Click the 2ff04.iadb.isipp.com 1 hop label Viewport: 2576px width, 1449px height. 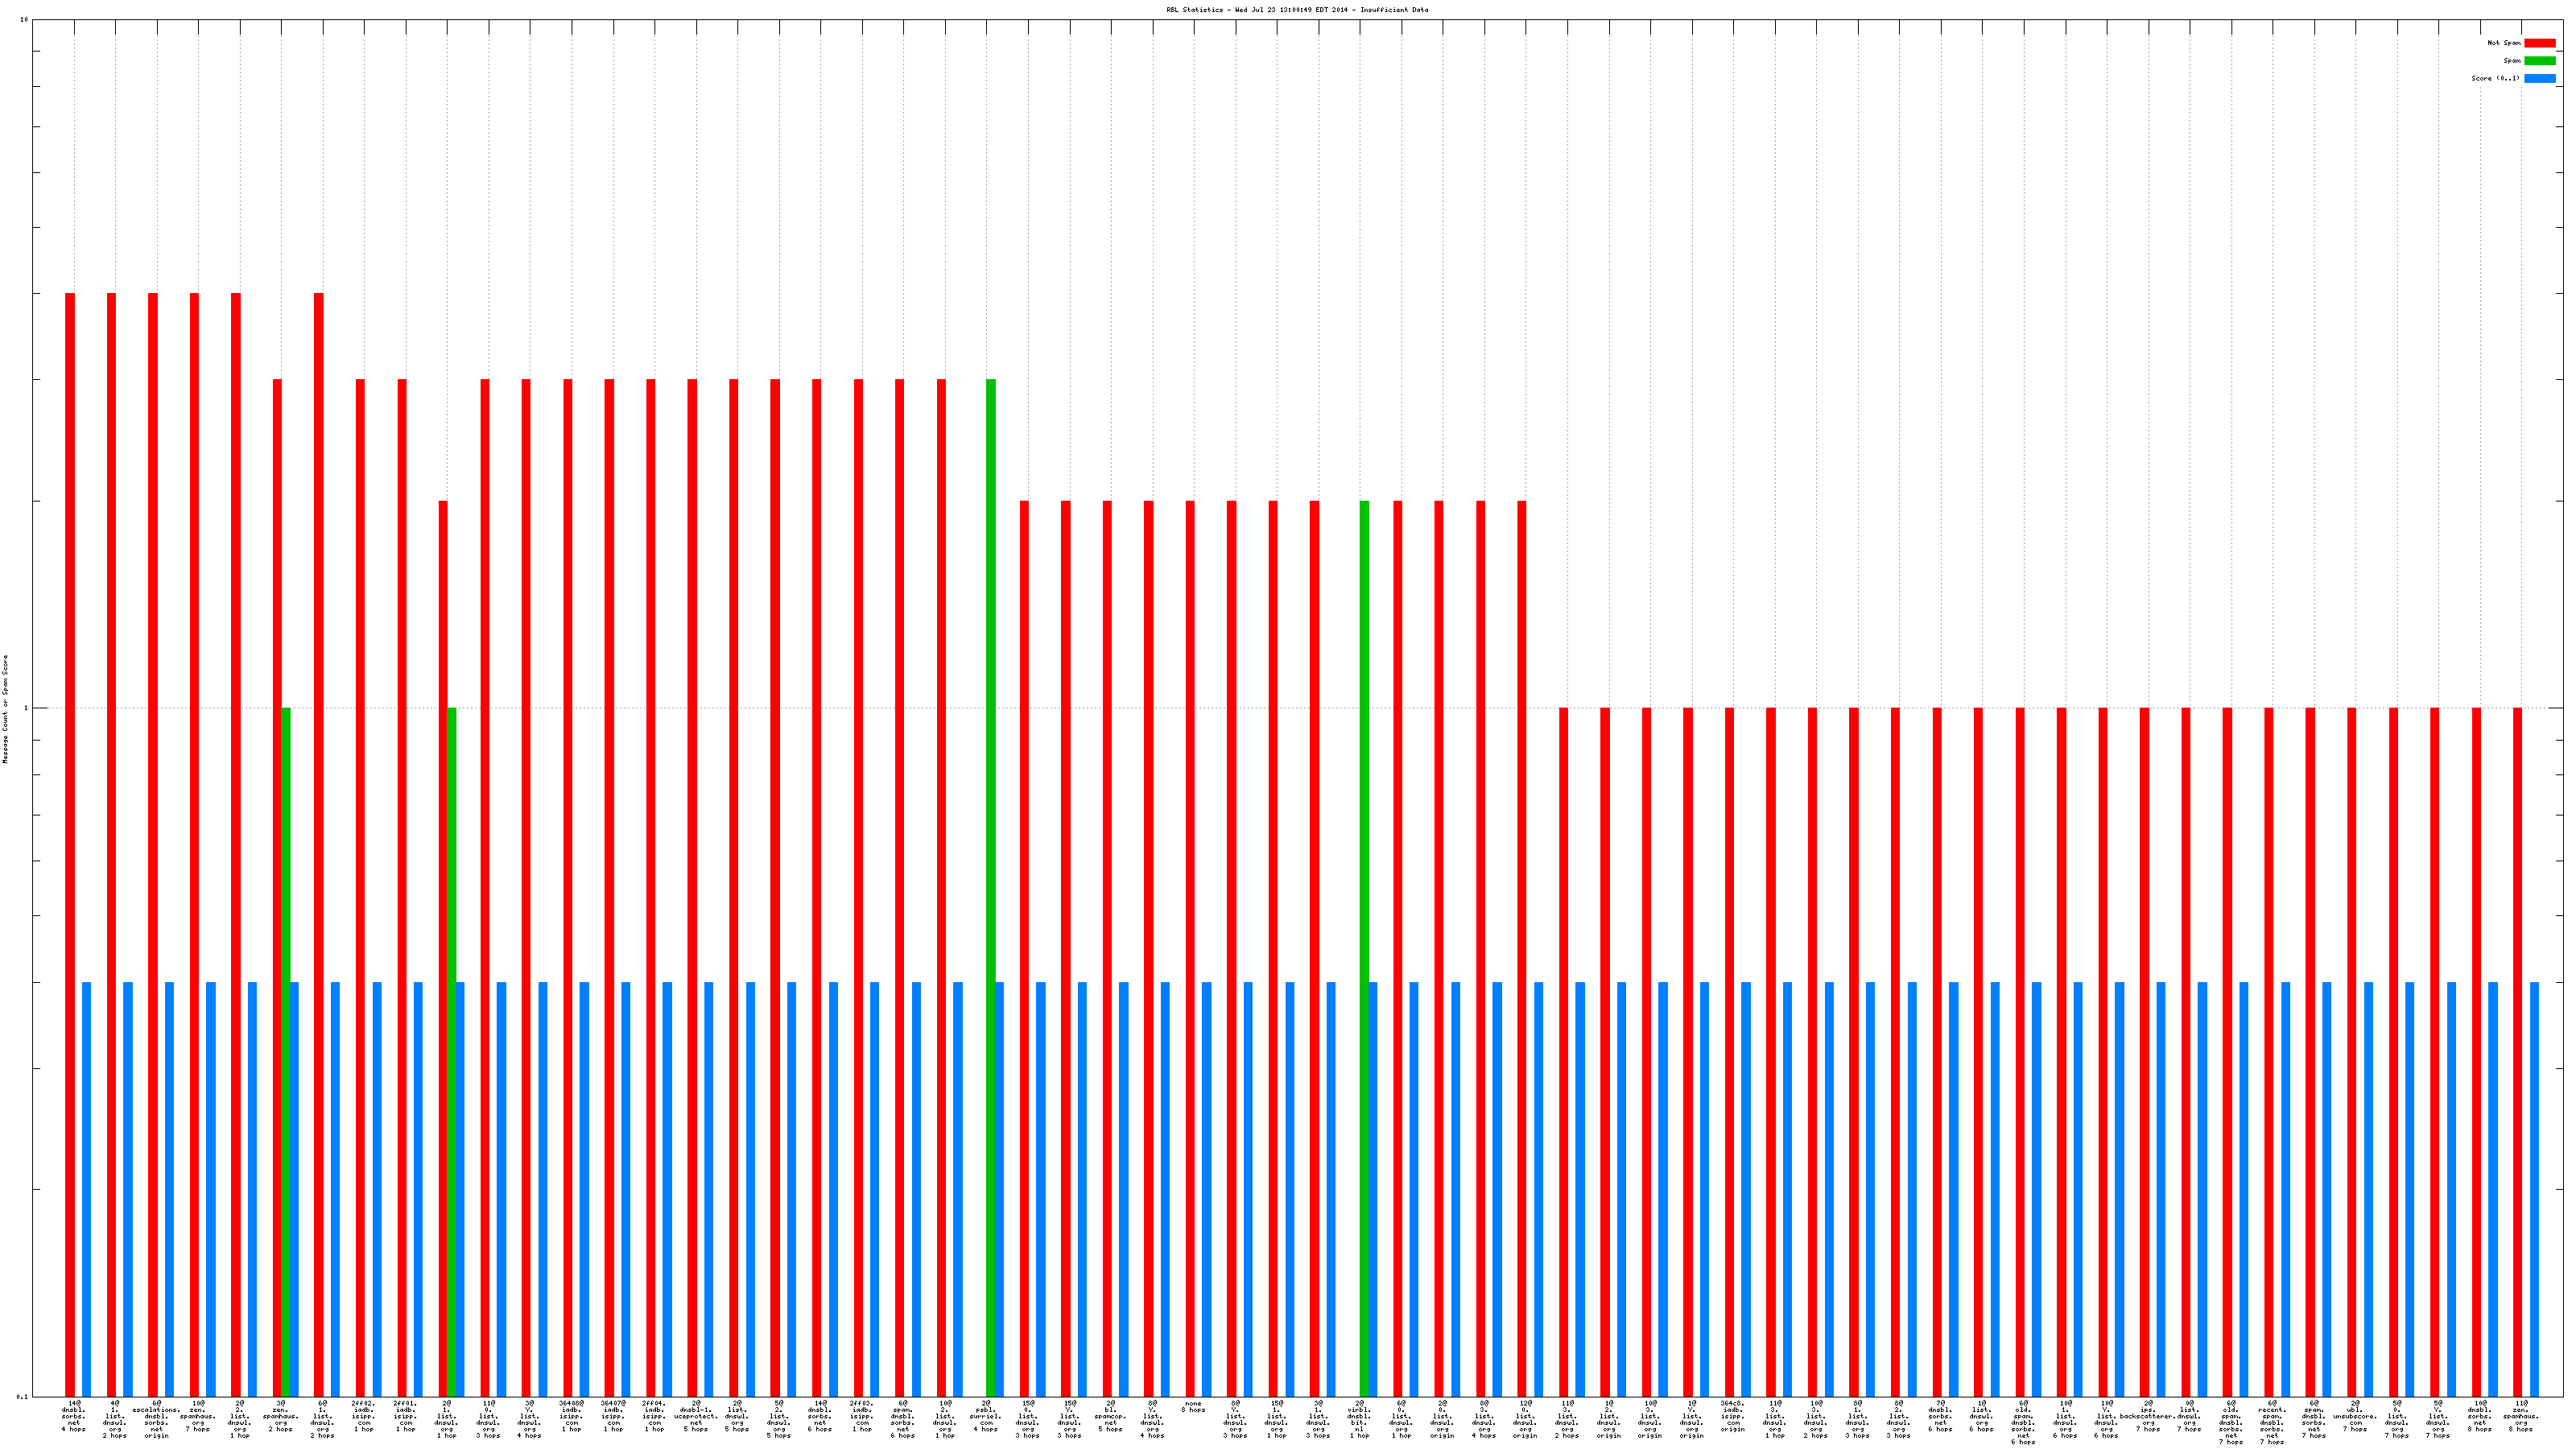654,1416
